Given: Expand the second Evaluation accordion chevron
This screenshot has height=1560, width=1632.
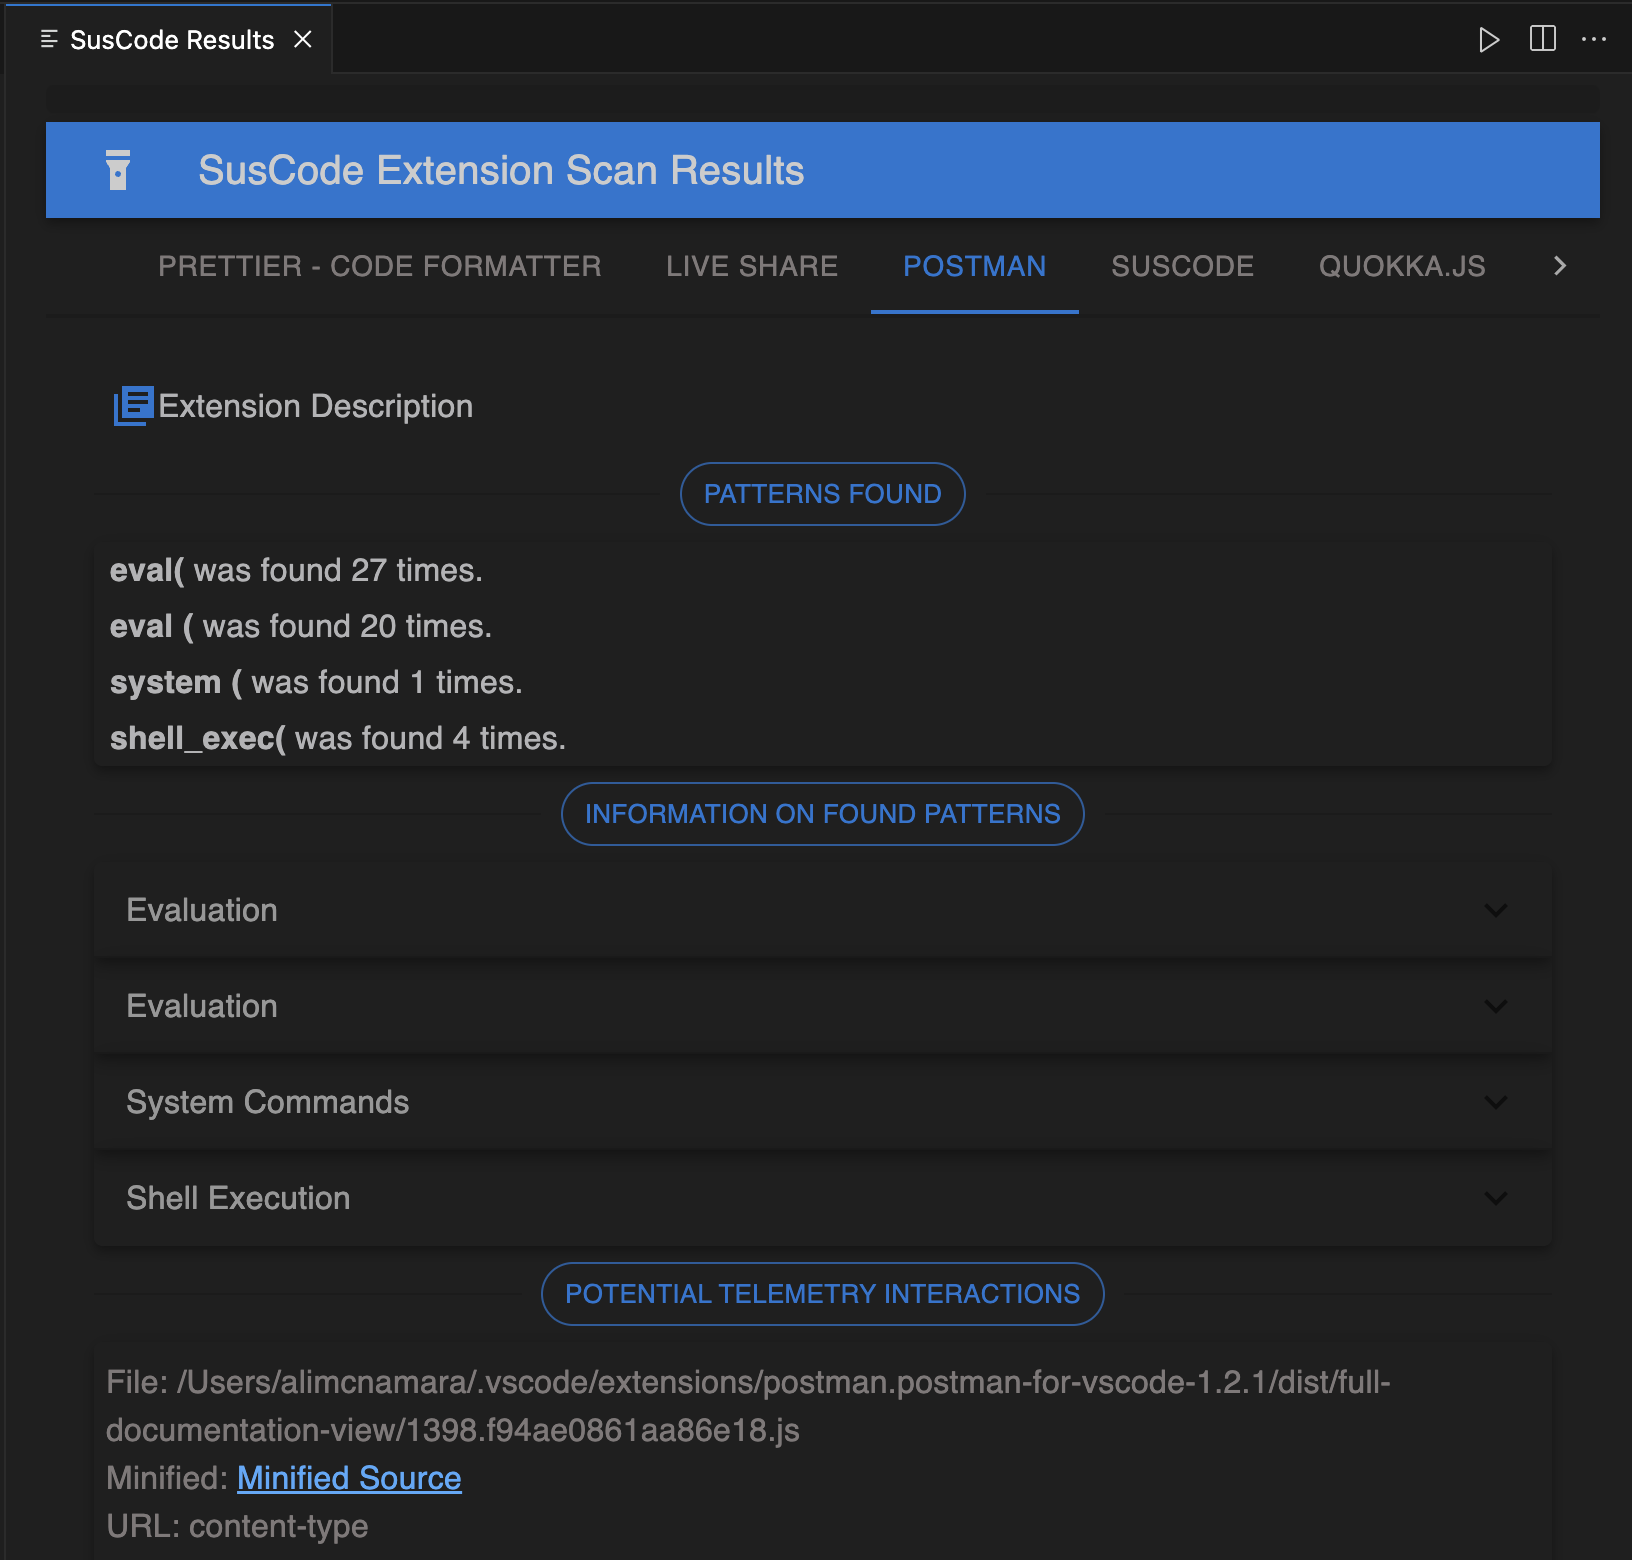Looking at the screenshot, I should click(1496, 1006).
